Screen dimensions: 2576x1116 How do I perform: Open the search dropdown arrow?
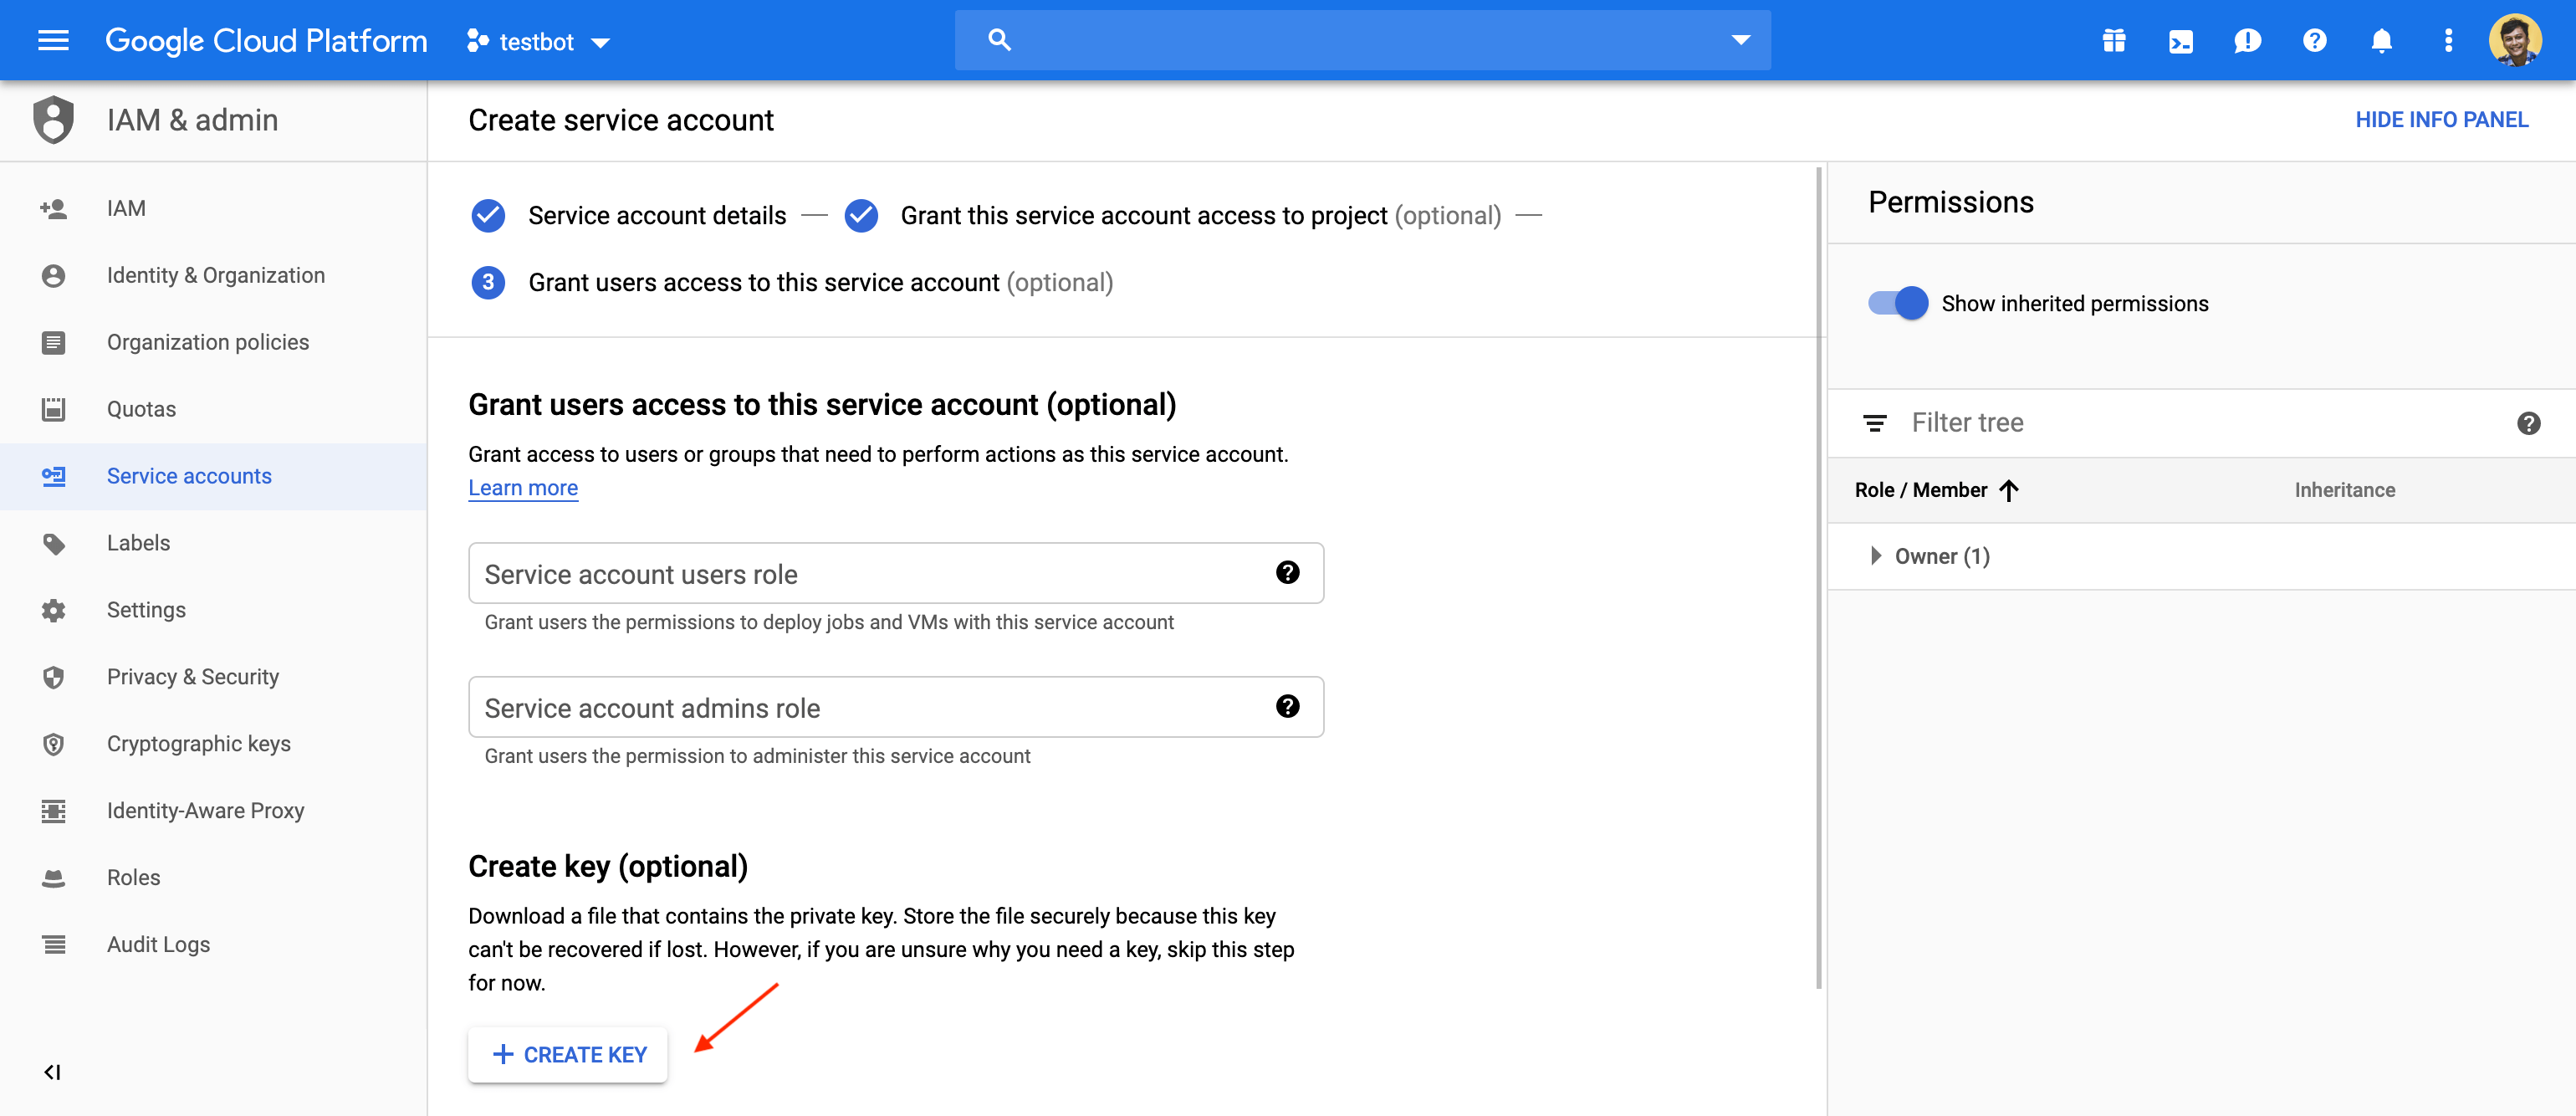coord(1740,39)
